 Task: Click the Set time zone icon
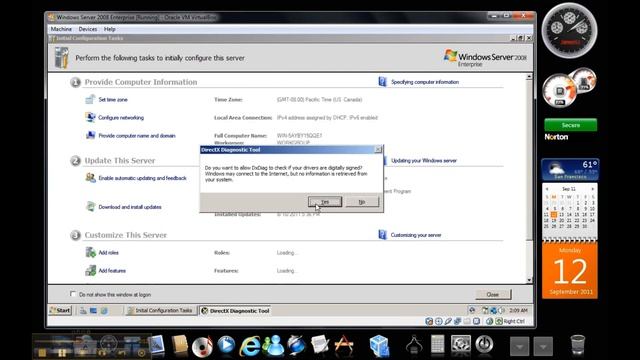pyautogui.click(x=90, y=99)
